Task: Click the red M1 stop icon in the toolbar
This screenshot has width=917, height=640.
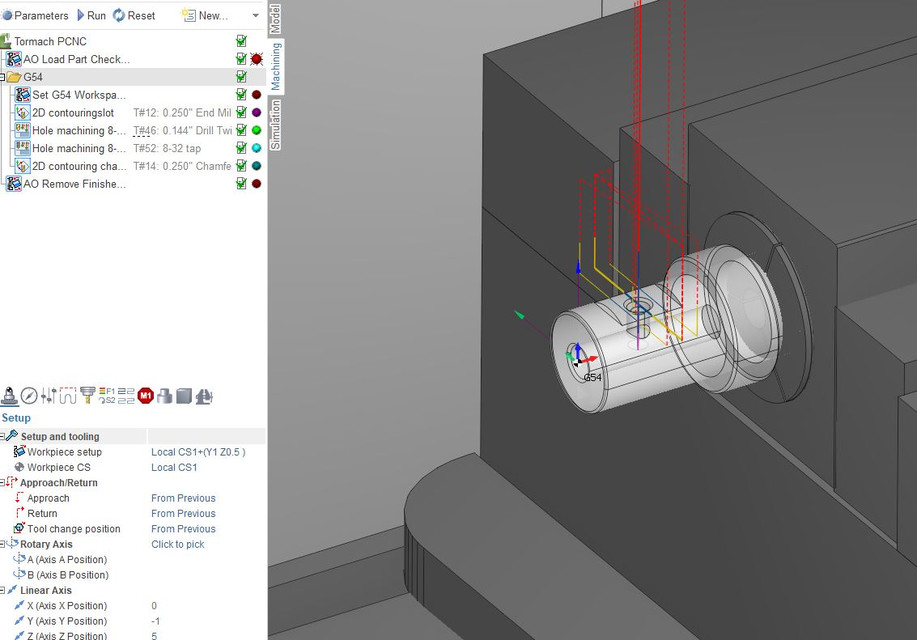Action: [146, 395]
